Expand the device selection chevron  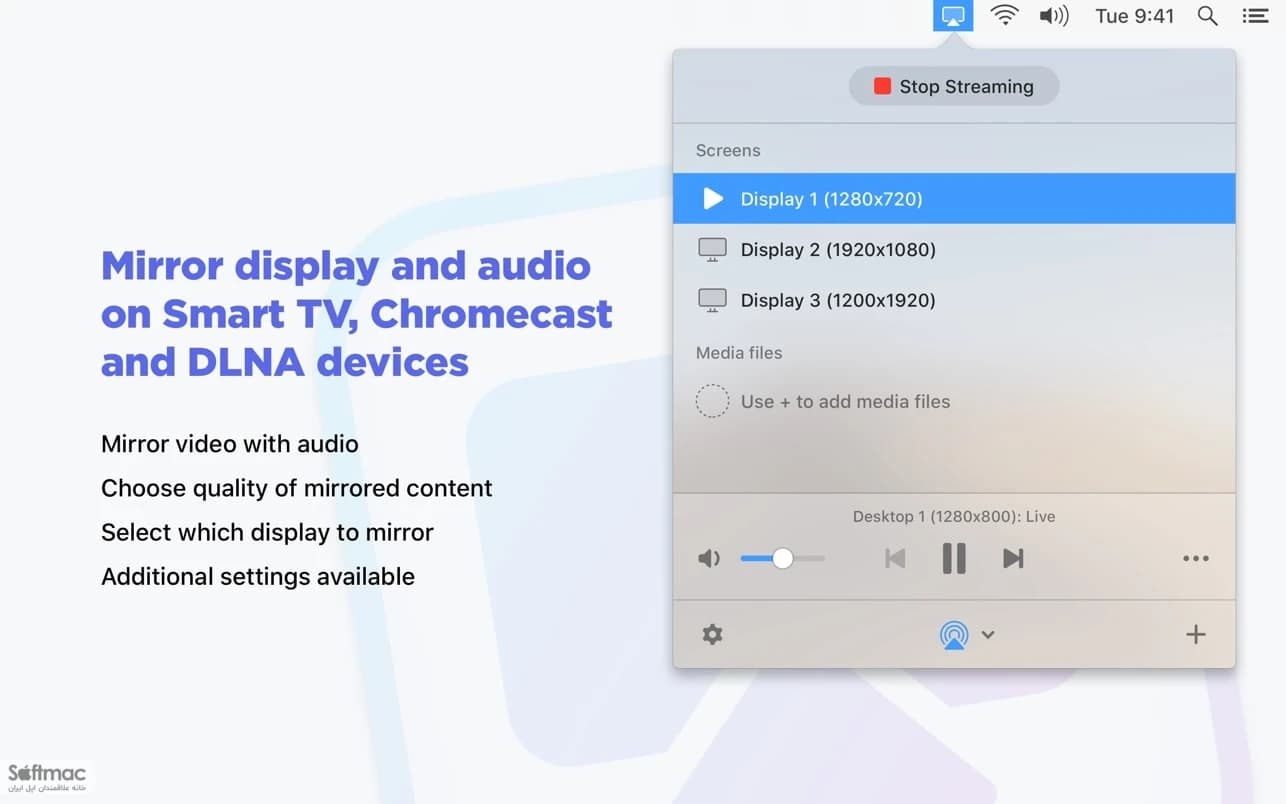988,634
